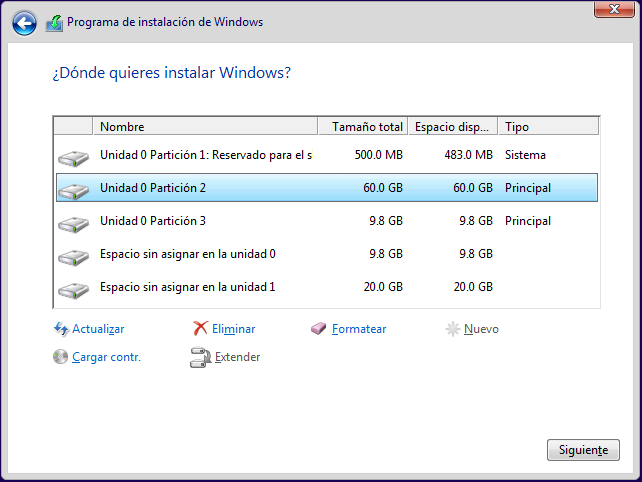Format the partition with the Formatear link

(x=359, y=329)
